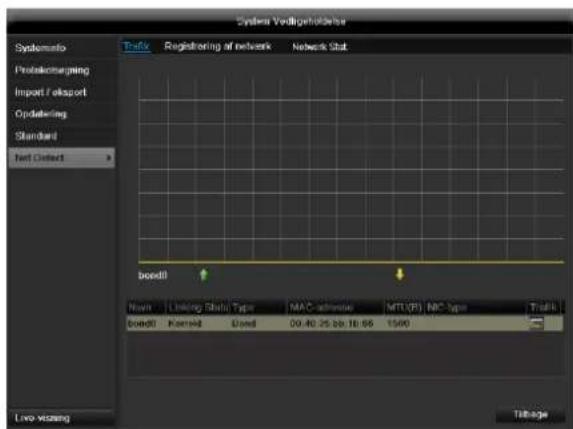Switch to the Trafik tab
The height and width of the screenshot is (429, 573).
coord(136,46)
